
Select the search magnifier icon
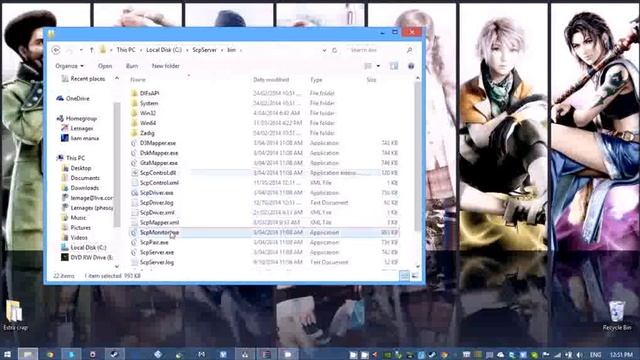pyautogui.click(x=409, y=50)
